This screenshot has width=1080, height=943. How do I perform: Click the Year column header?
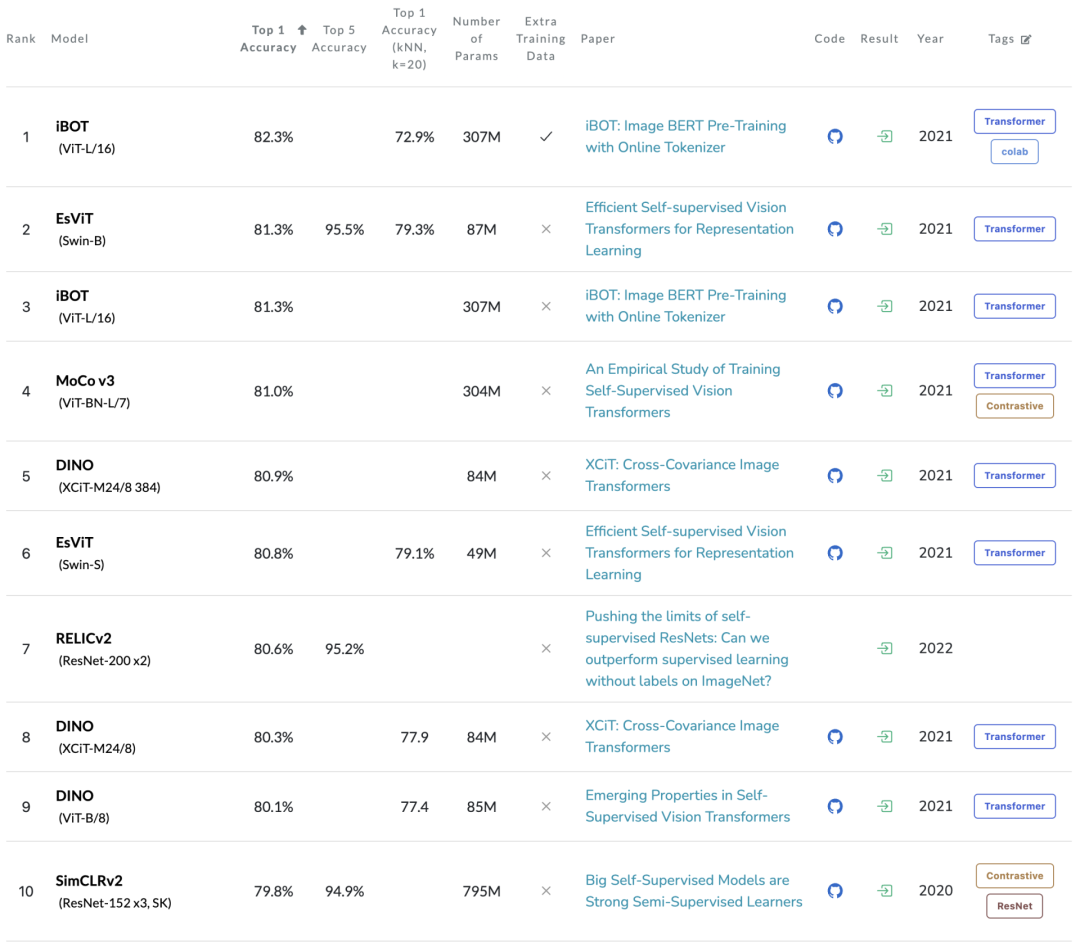tap(930, 39)
